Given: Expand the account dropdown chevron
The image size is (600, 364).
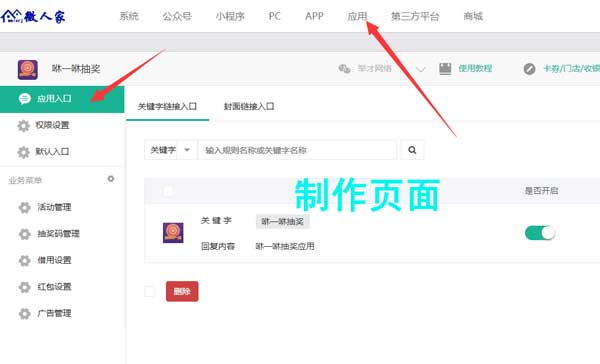Looking at the screenshot, I should (x=421, y=69).
